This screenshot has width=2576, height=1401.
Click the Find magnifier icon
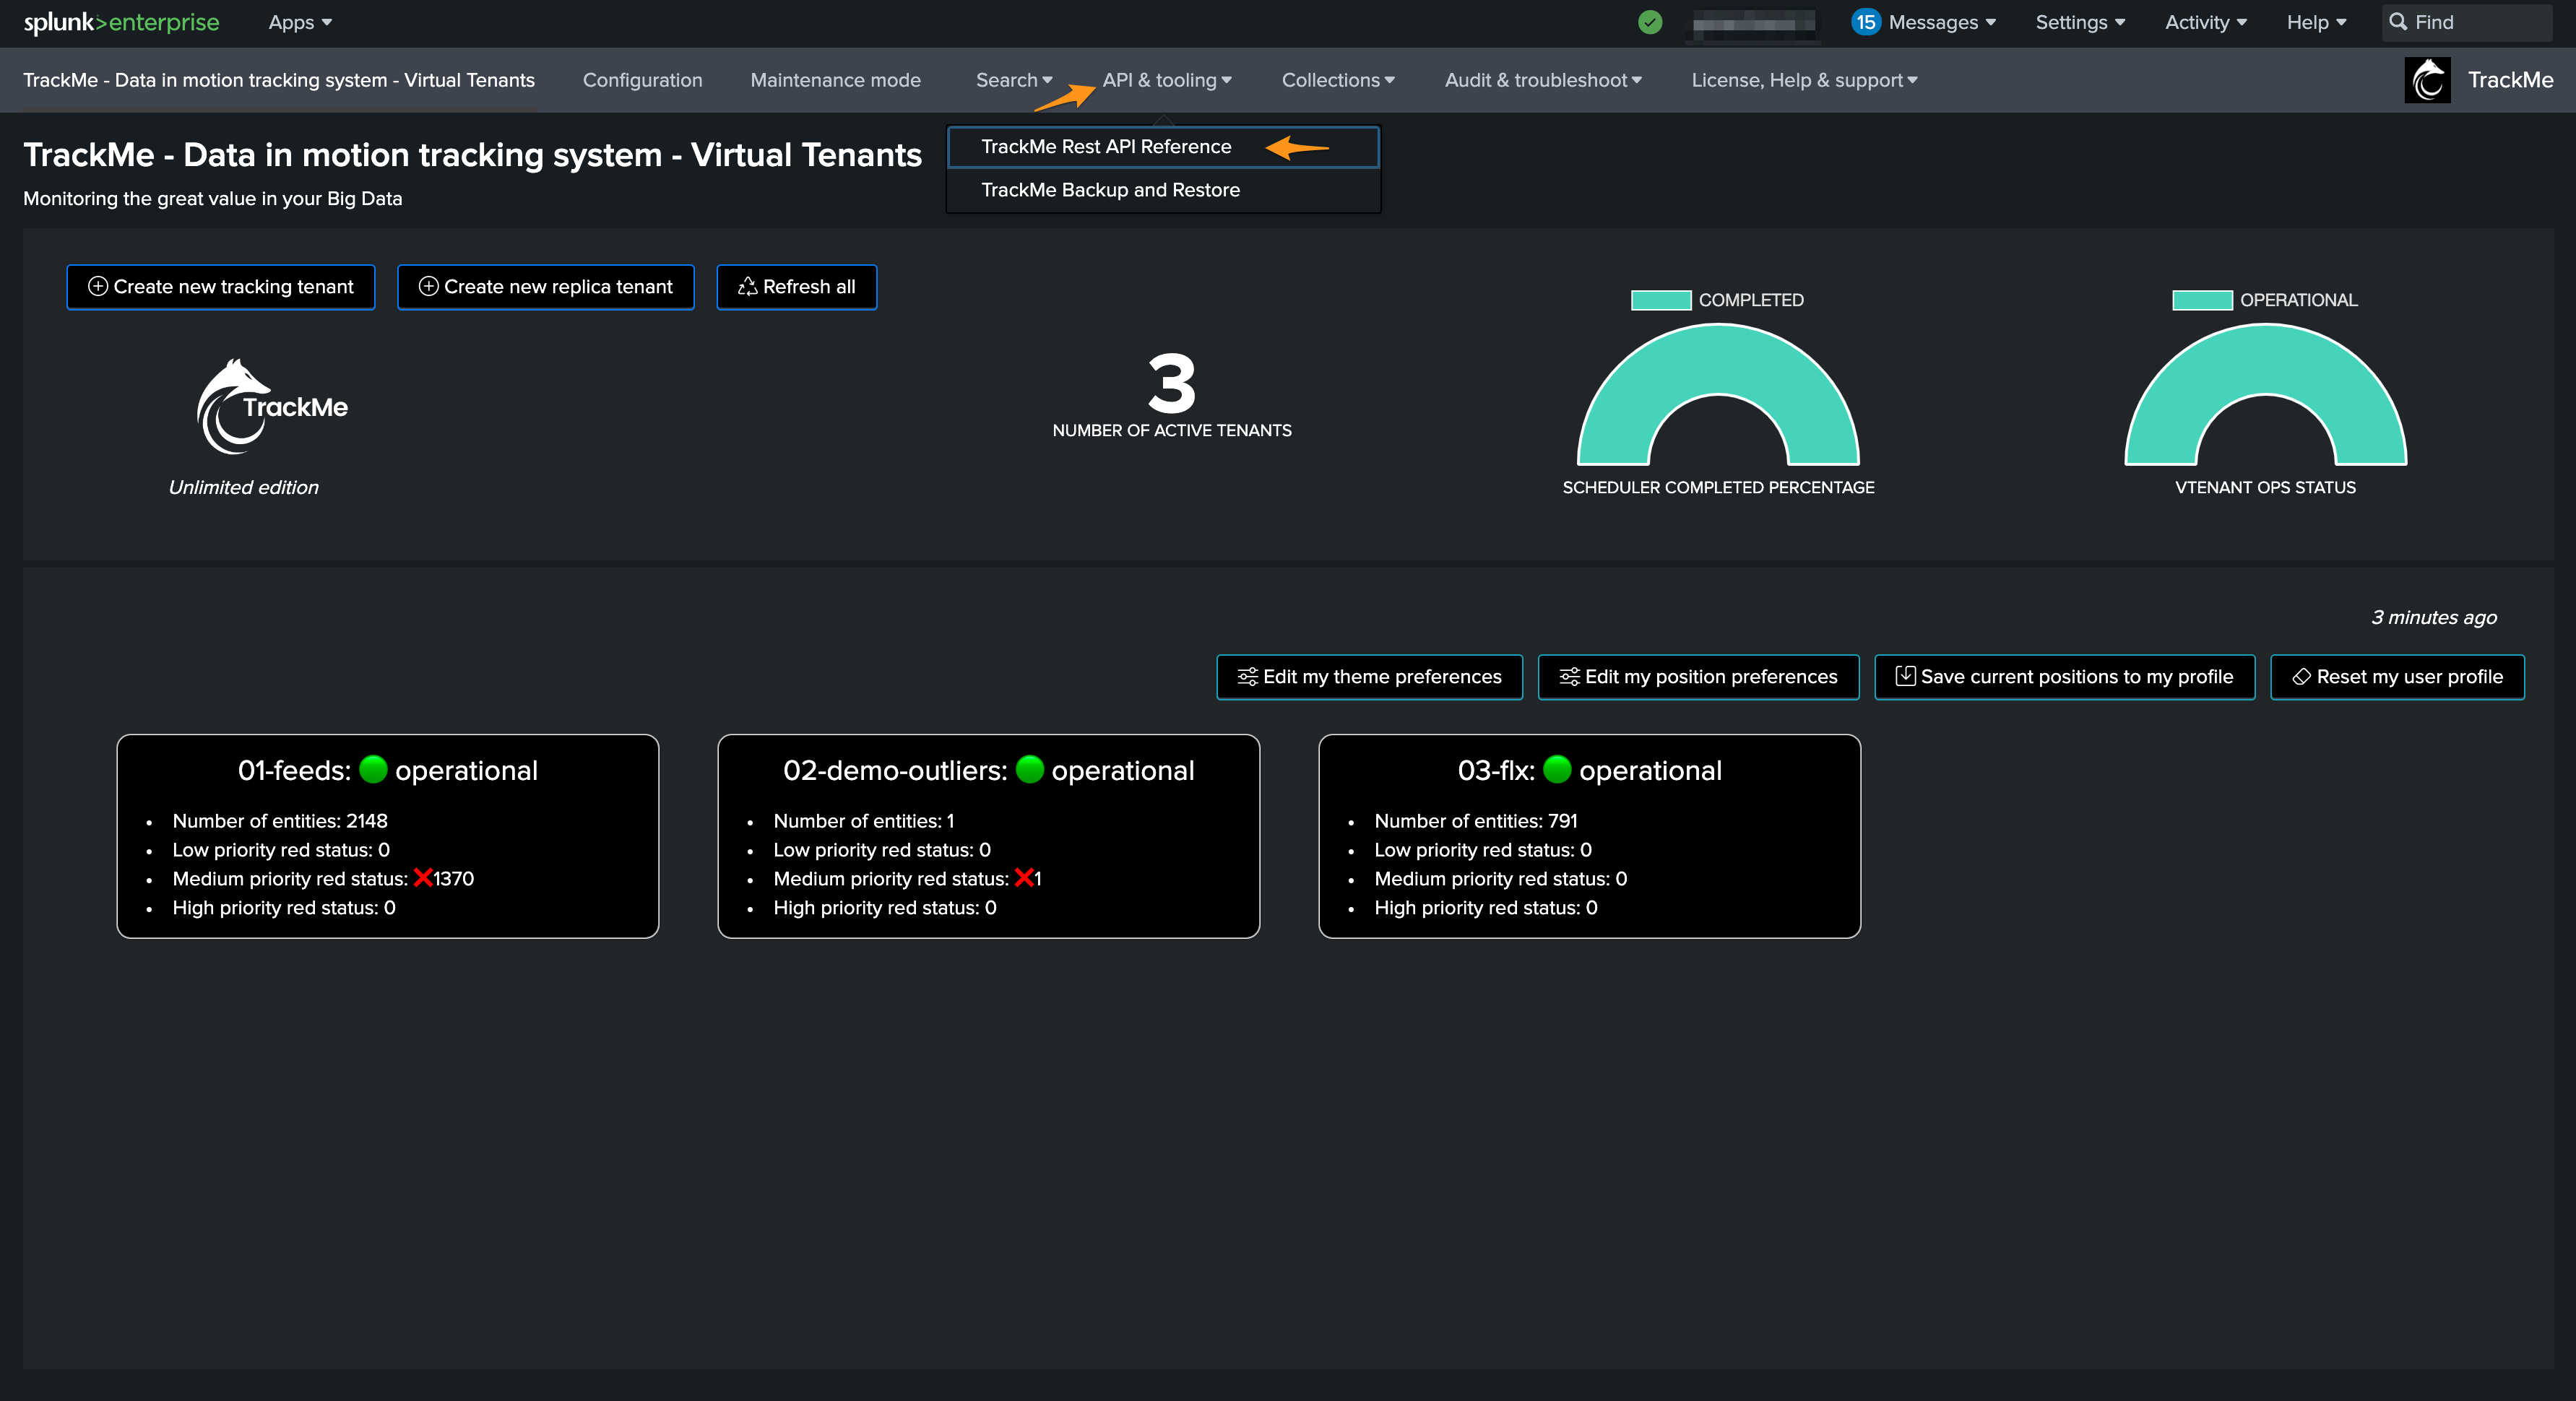pos(2397,22)
